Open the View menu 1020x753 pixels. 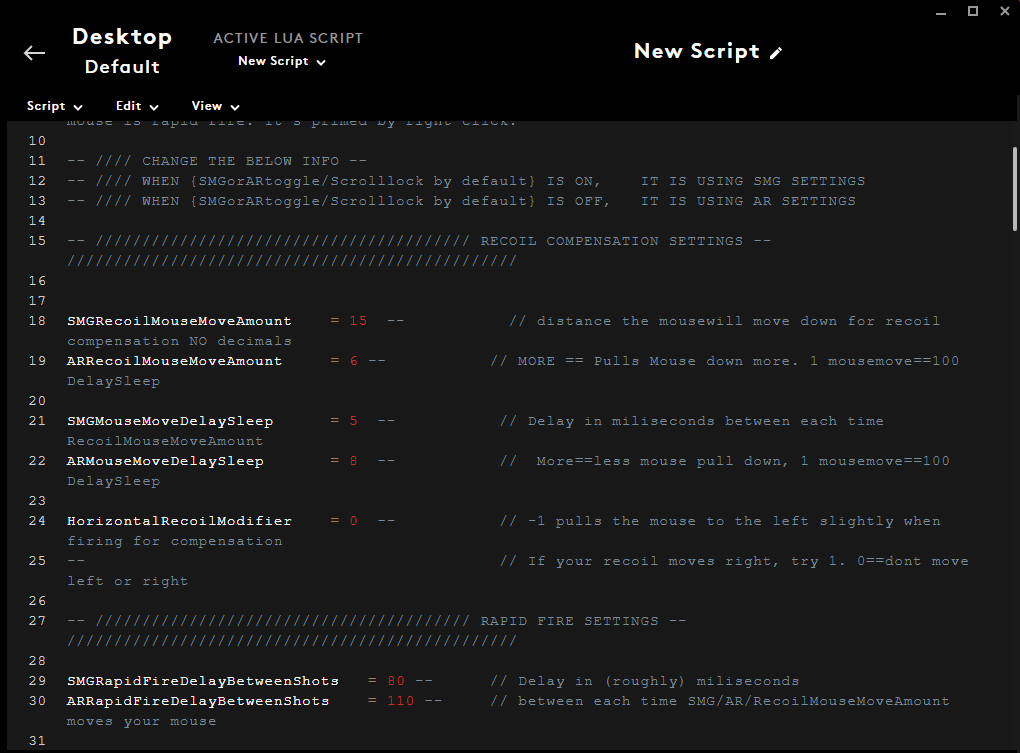(x=207, y=106)
